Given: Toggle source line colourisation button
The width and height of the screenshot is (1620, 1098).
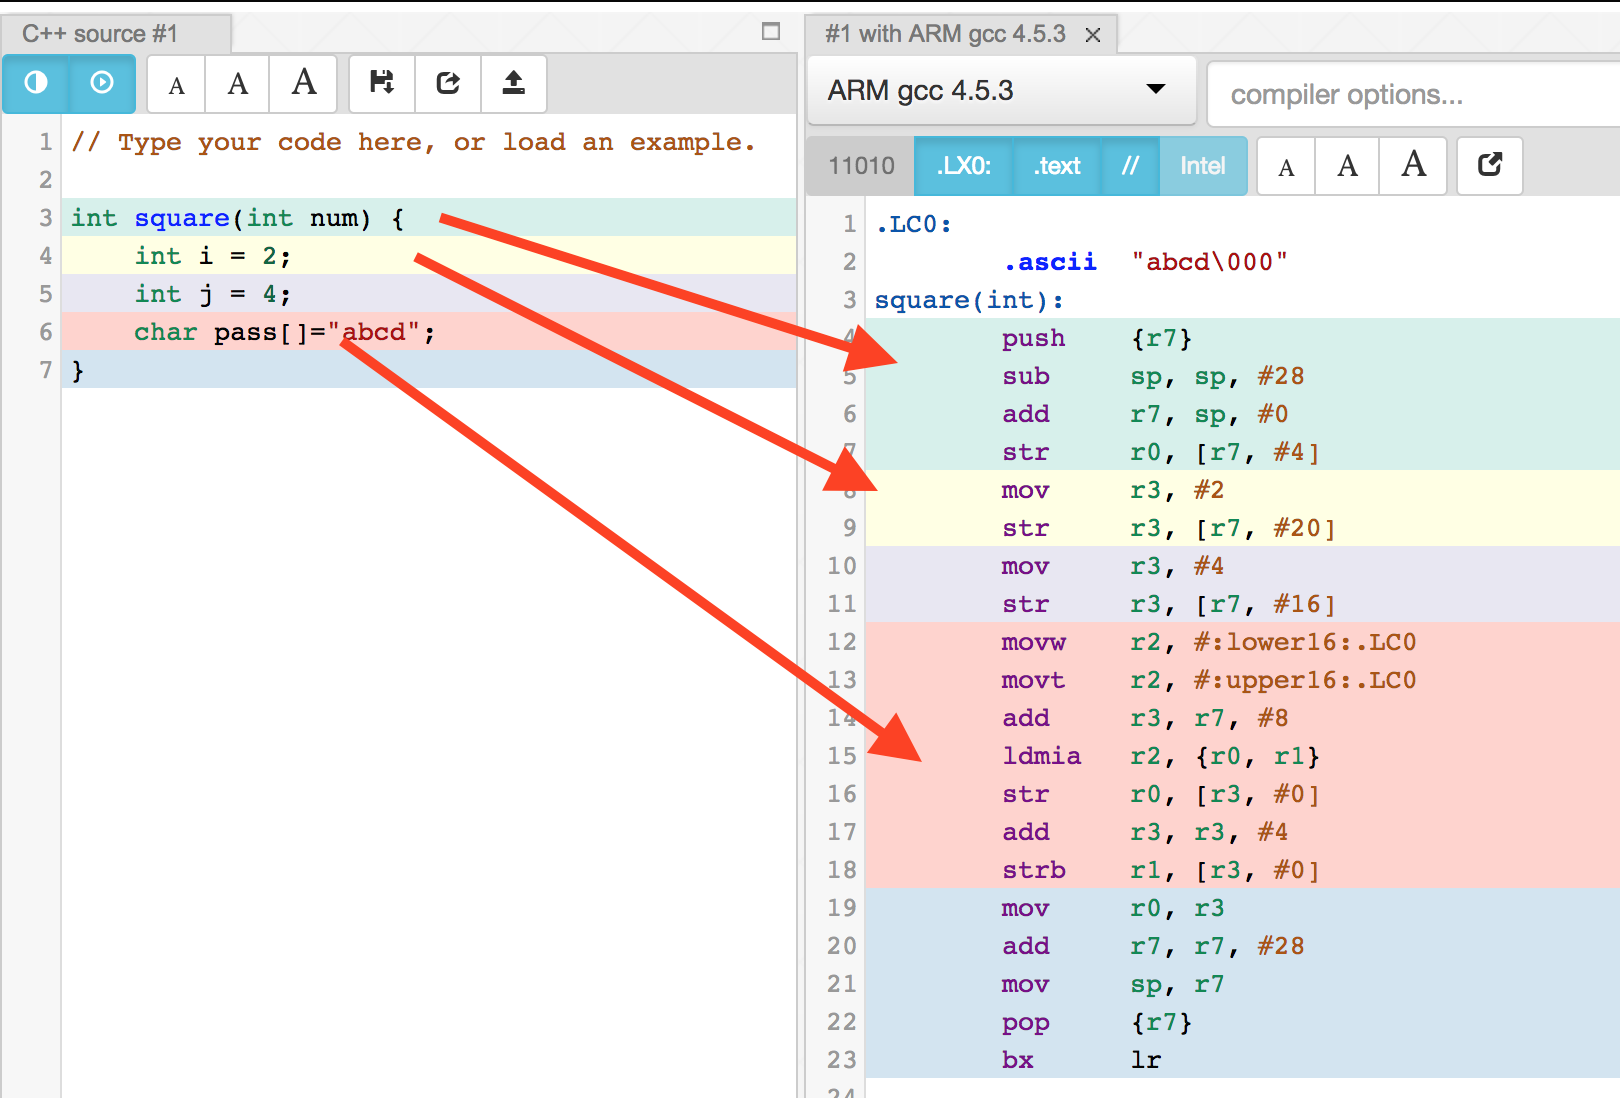Looking at the screenshot, I should (x=36, y=83).
